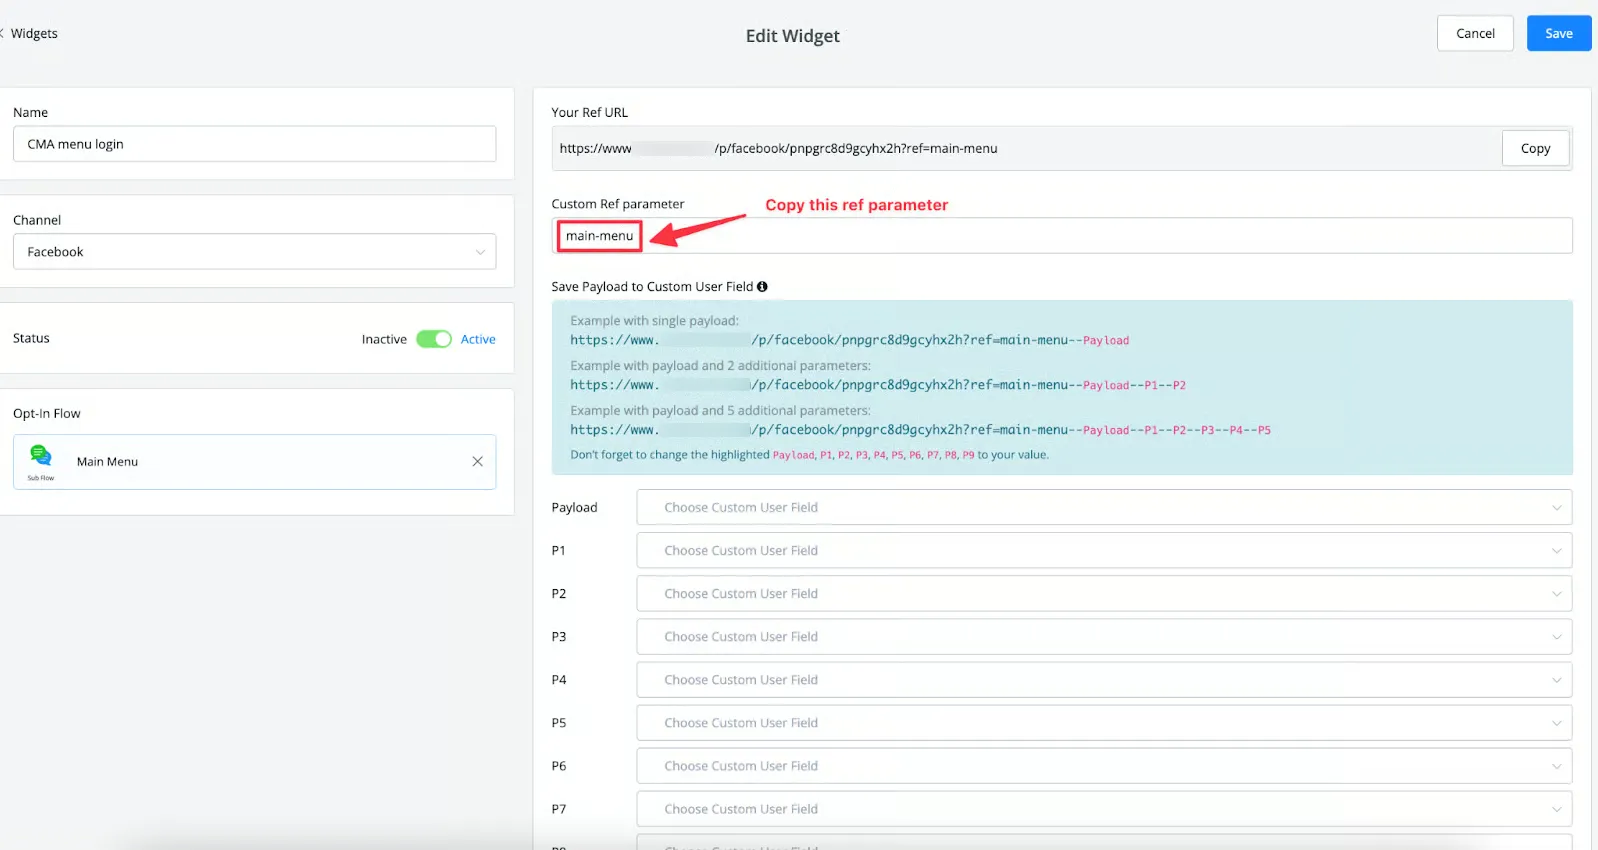
Task: Click the Custom Ref parameter field
Action: 1062,236
